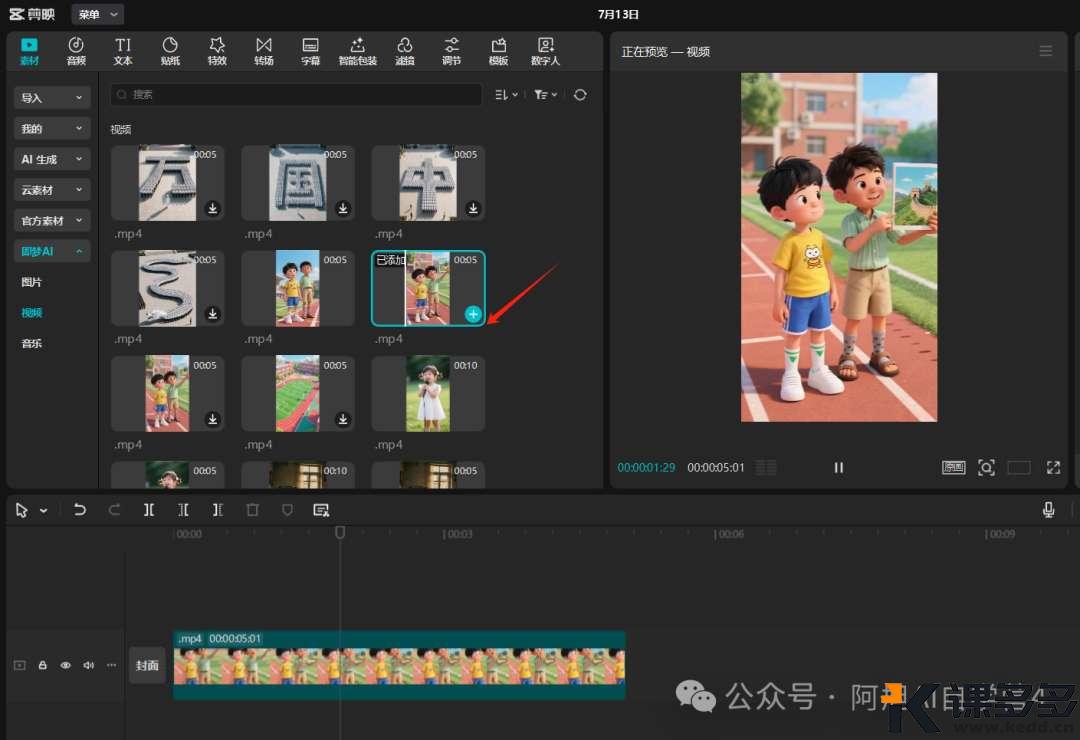Open the 特效 (Effects) panel

(217, 51)
